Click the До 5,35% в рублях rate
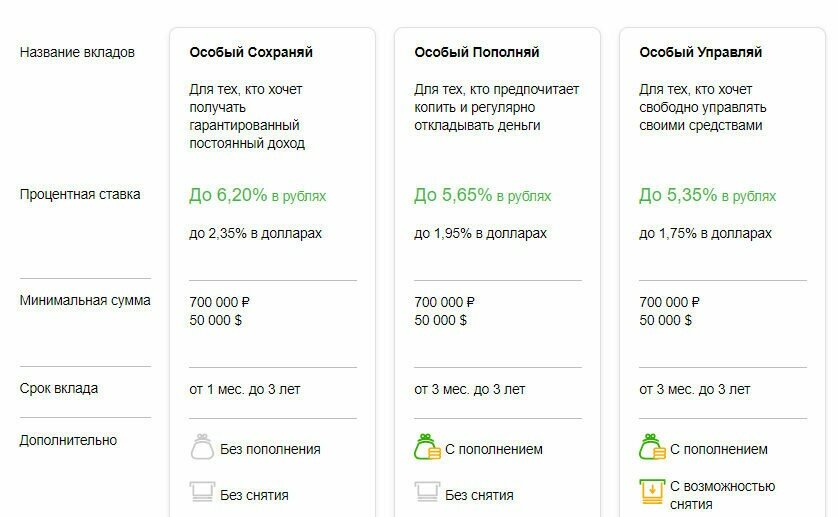This screenshot has height=517, width=838. [708, 195]
